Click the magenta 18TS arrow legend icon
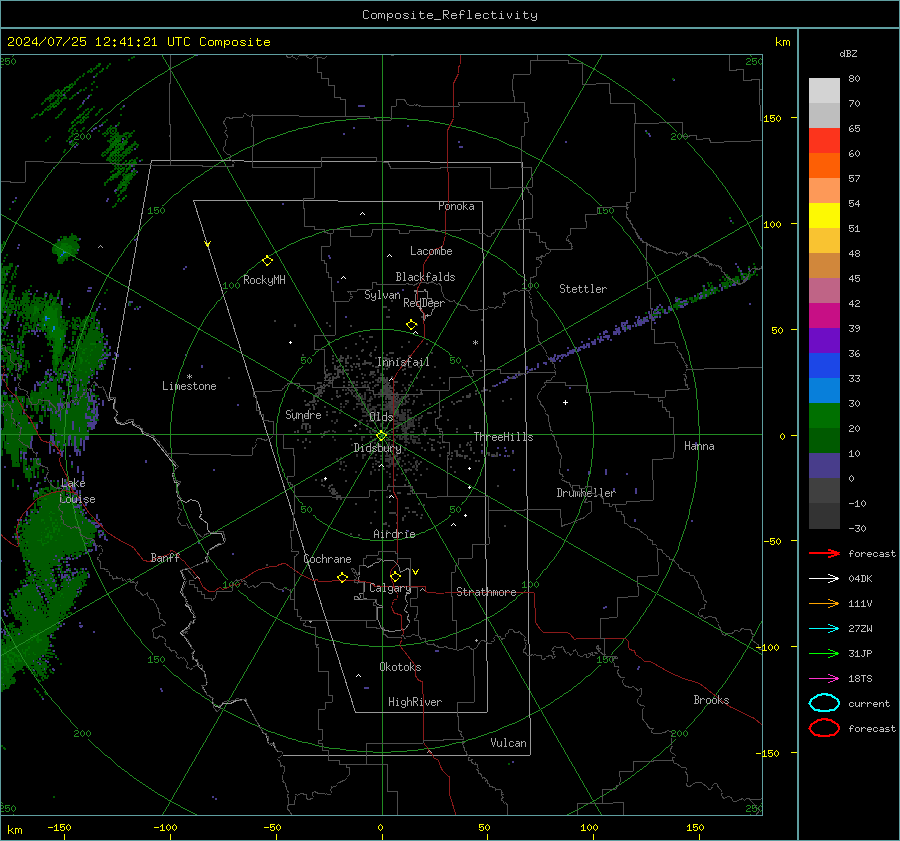The image size is (900, 841). click(824, 679)
